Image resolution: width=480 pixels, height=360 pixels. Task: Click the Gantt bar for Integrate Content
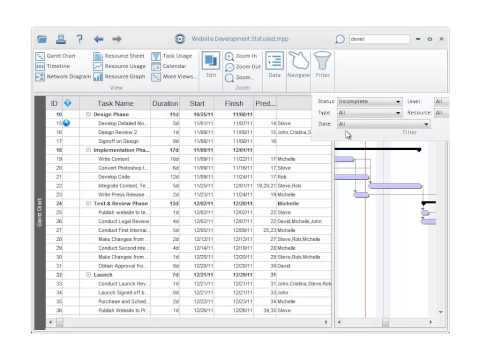(x=395, y=186)
